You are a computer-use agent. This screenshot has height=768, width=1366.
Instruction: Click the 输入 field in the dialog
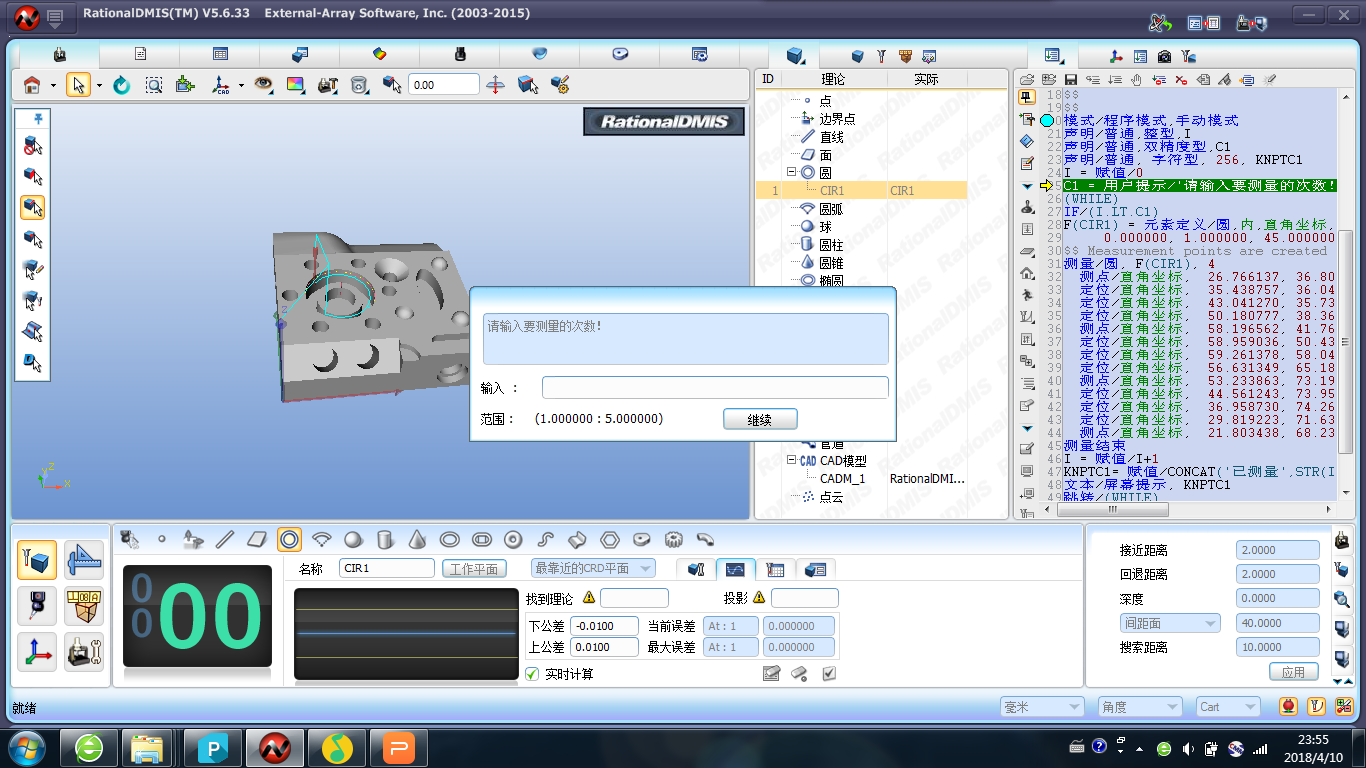(x=715, y=388)
